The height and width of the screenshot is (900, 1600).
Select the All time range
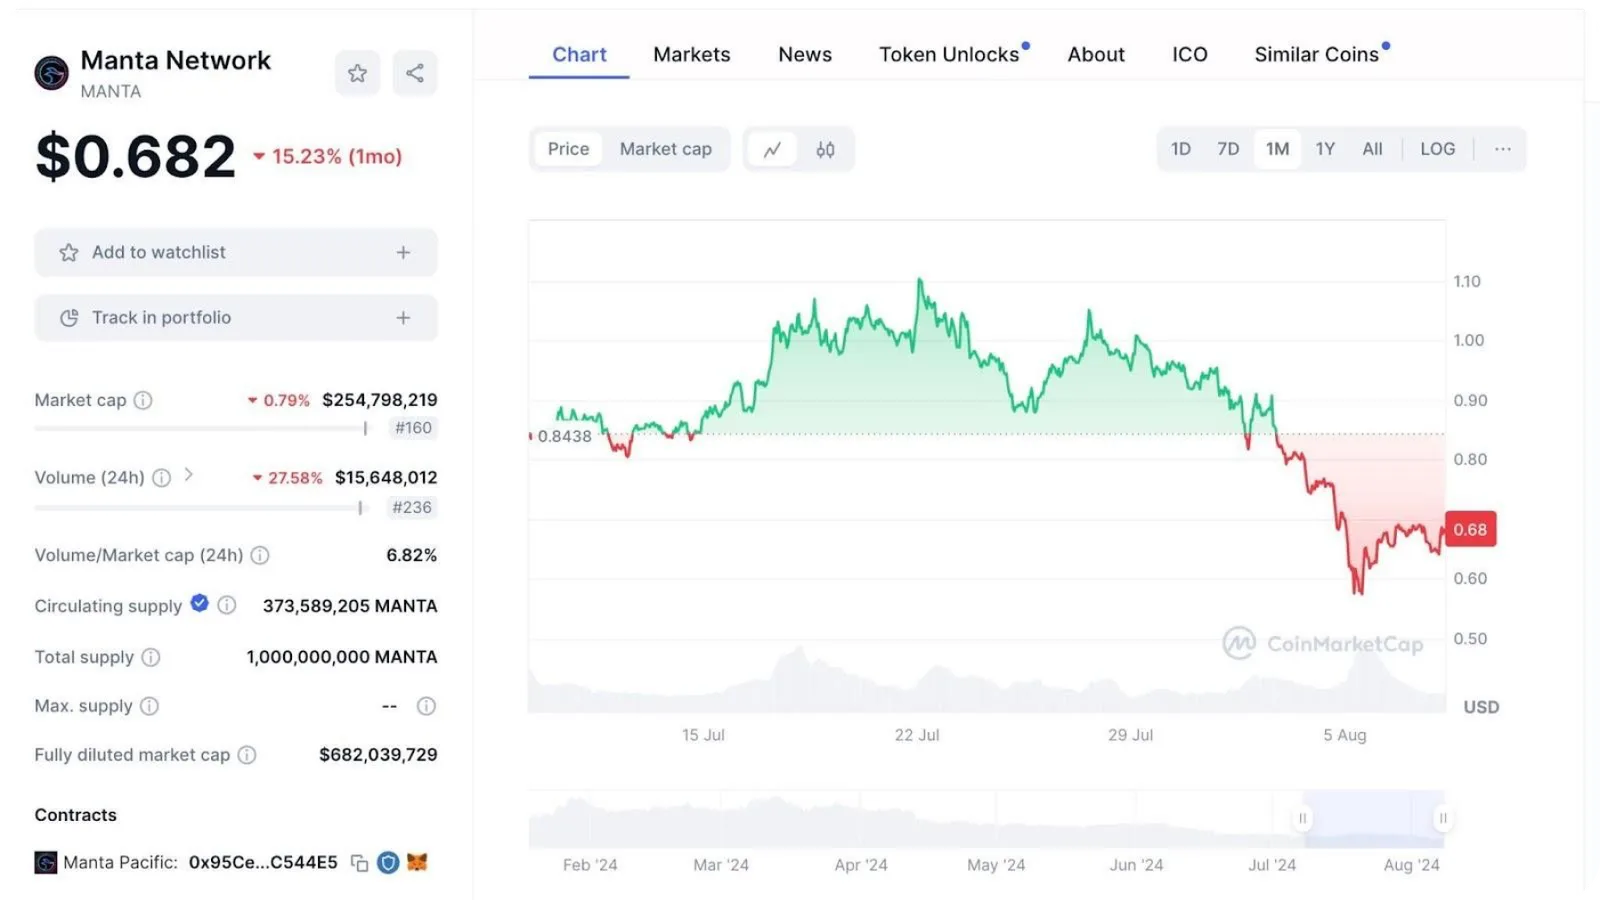(x=1373, y=149)
